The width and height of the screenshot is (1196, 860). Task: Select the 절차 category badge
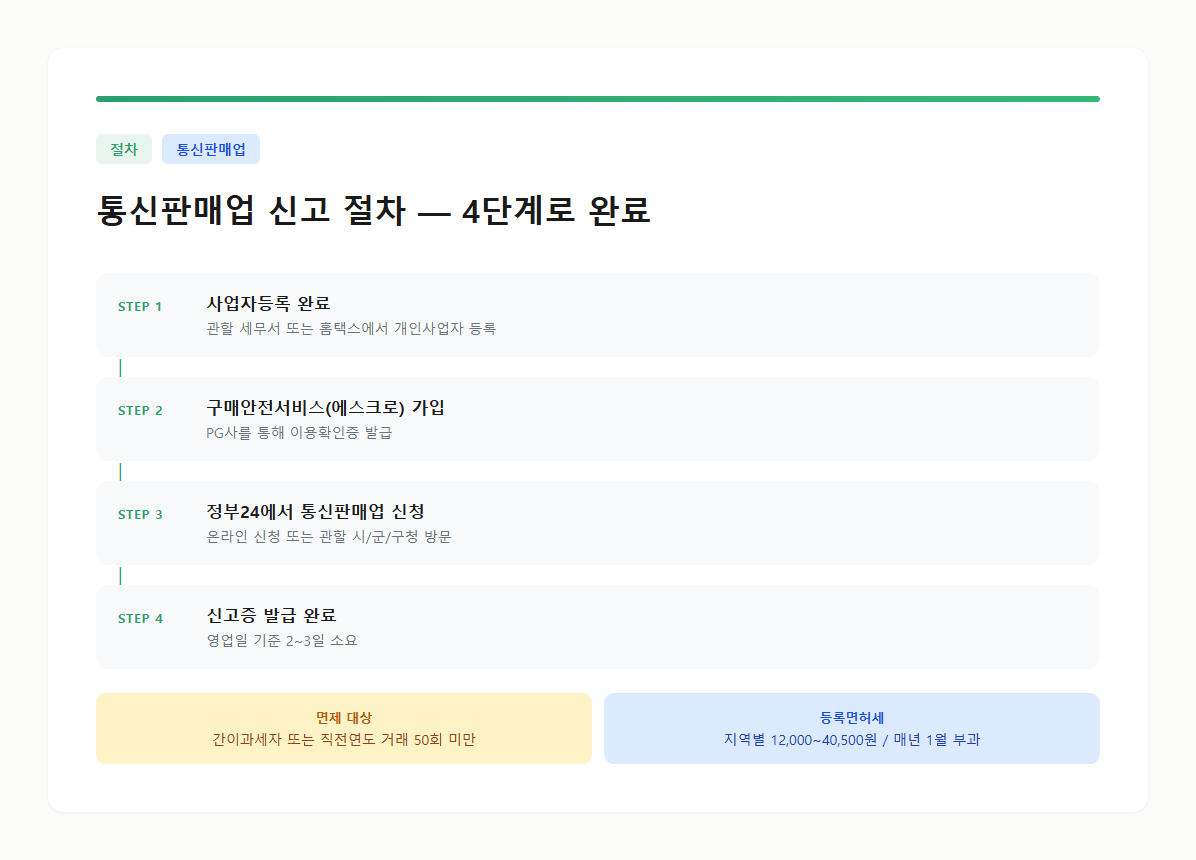(x=124, y=148)
